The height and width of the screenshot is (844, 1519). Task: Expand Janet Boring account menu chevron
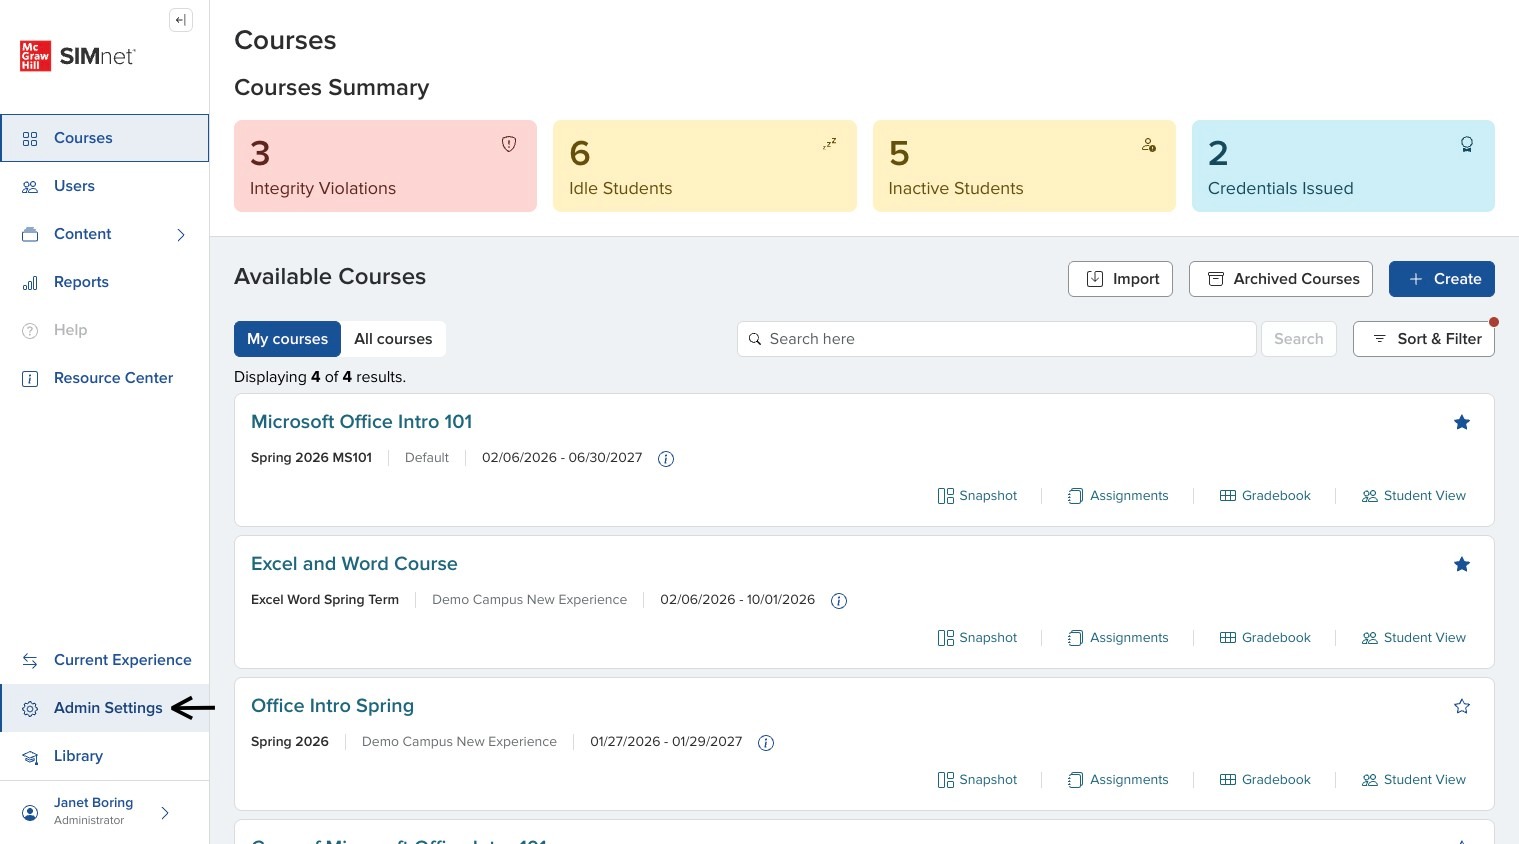165,813
